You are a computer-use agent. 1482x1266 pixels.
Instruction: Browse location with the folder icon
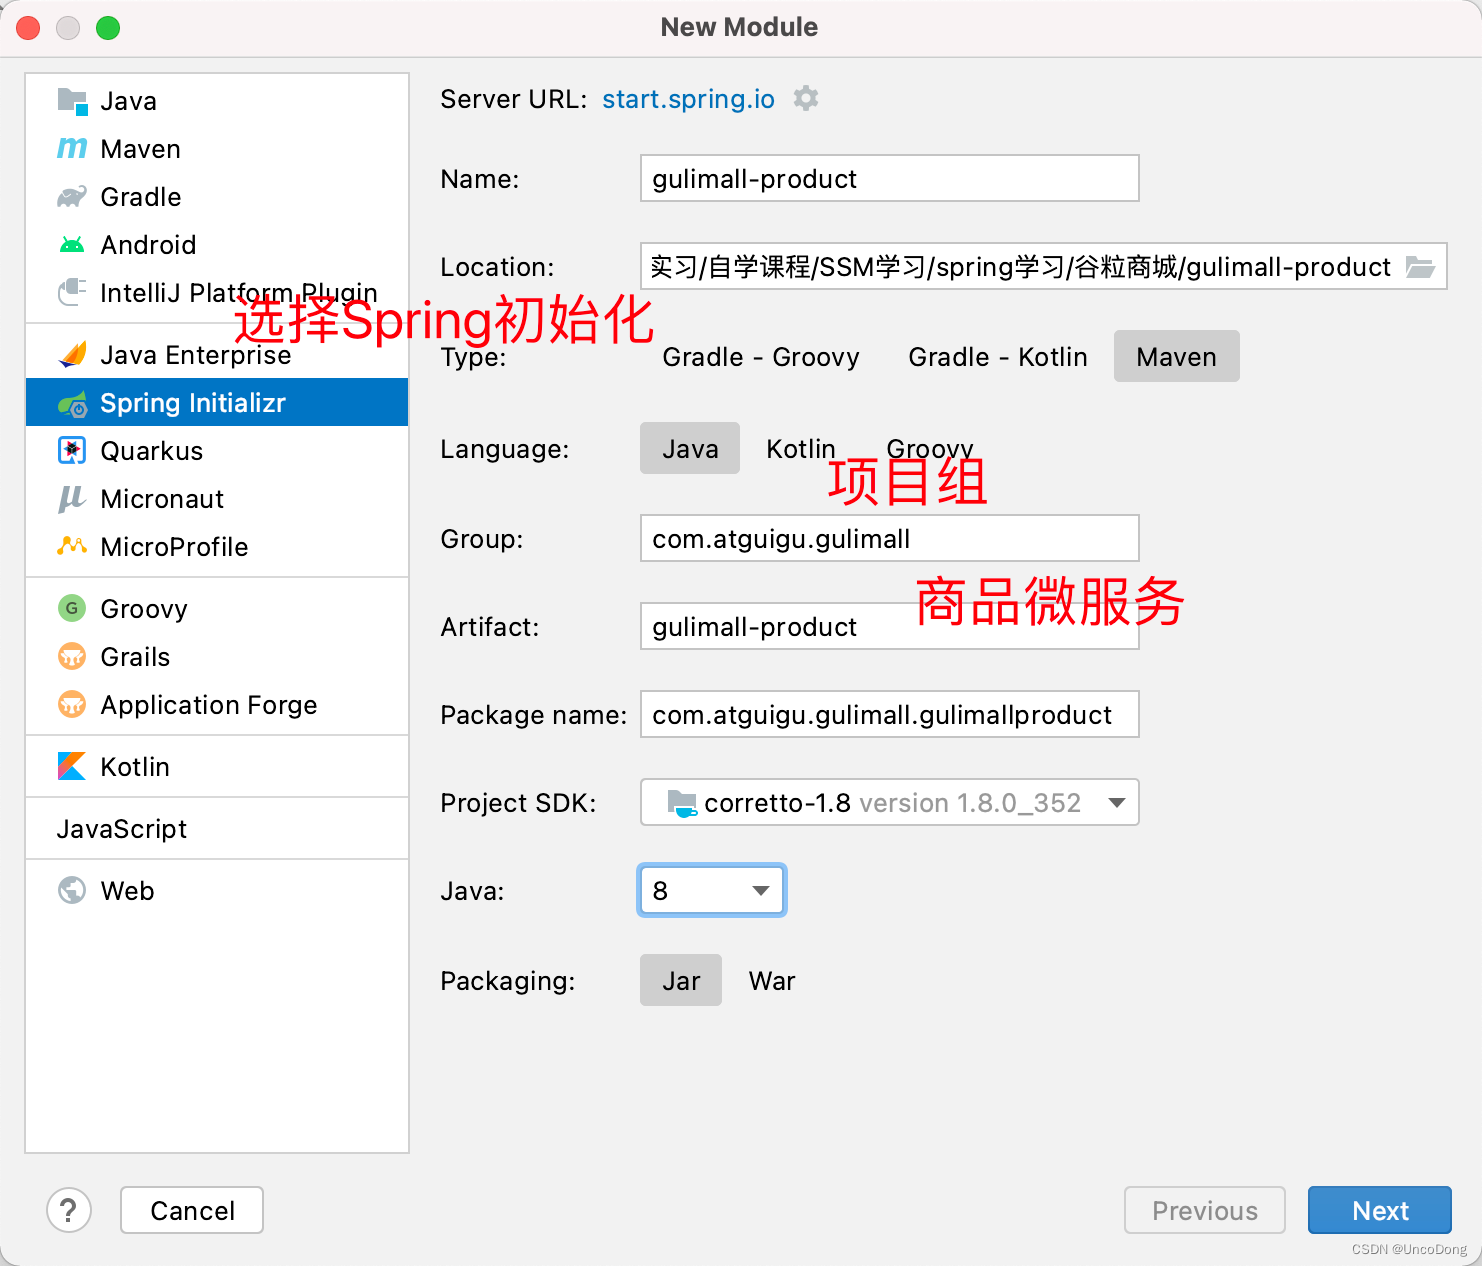click(x=1420, y=267)
